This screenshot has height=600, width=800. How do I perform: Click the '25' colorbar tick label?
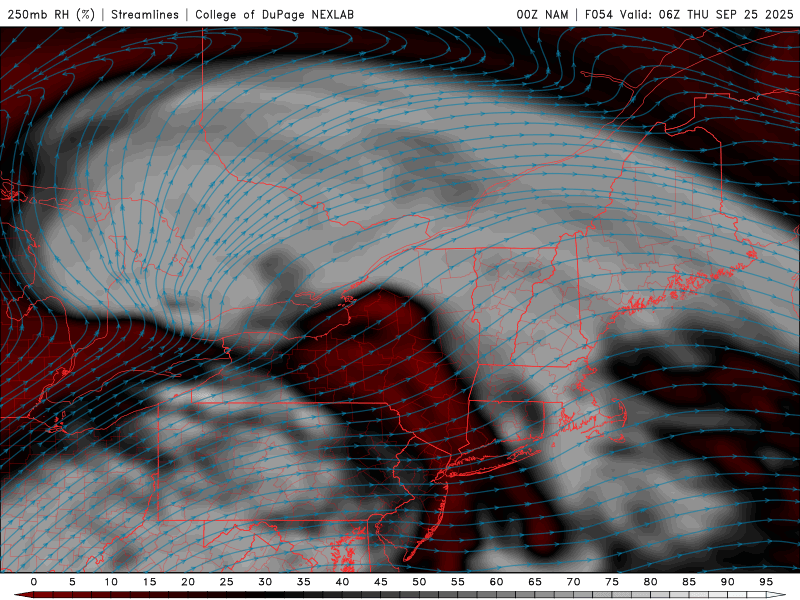tap(227, 582)
